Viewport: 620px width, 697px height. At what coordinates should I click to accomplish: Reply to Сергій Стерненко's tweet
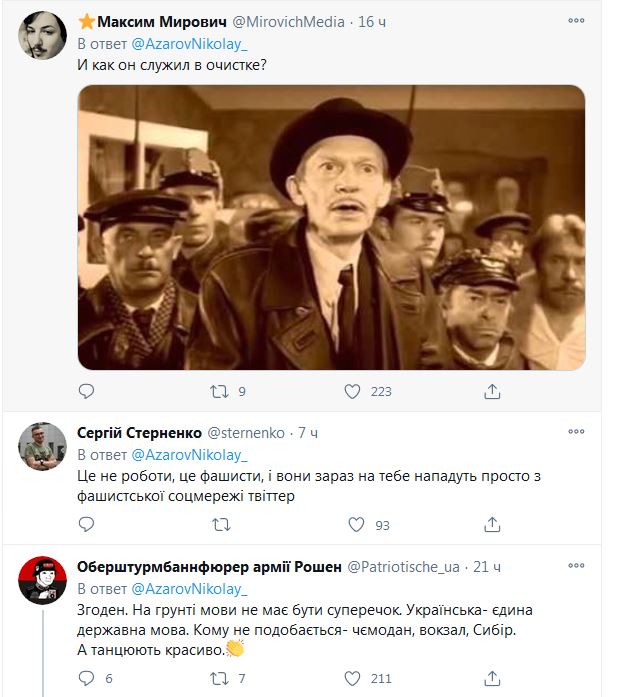tap(87, 524)
